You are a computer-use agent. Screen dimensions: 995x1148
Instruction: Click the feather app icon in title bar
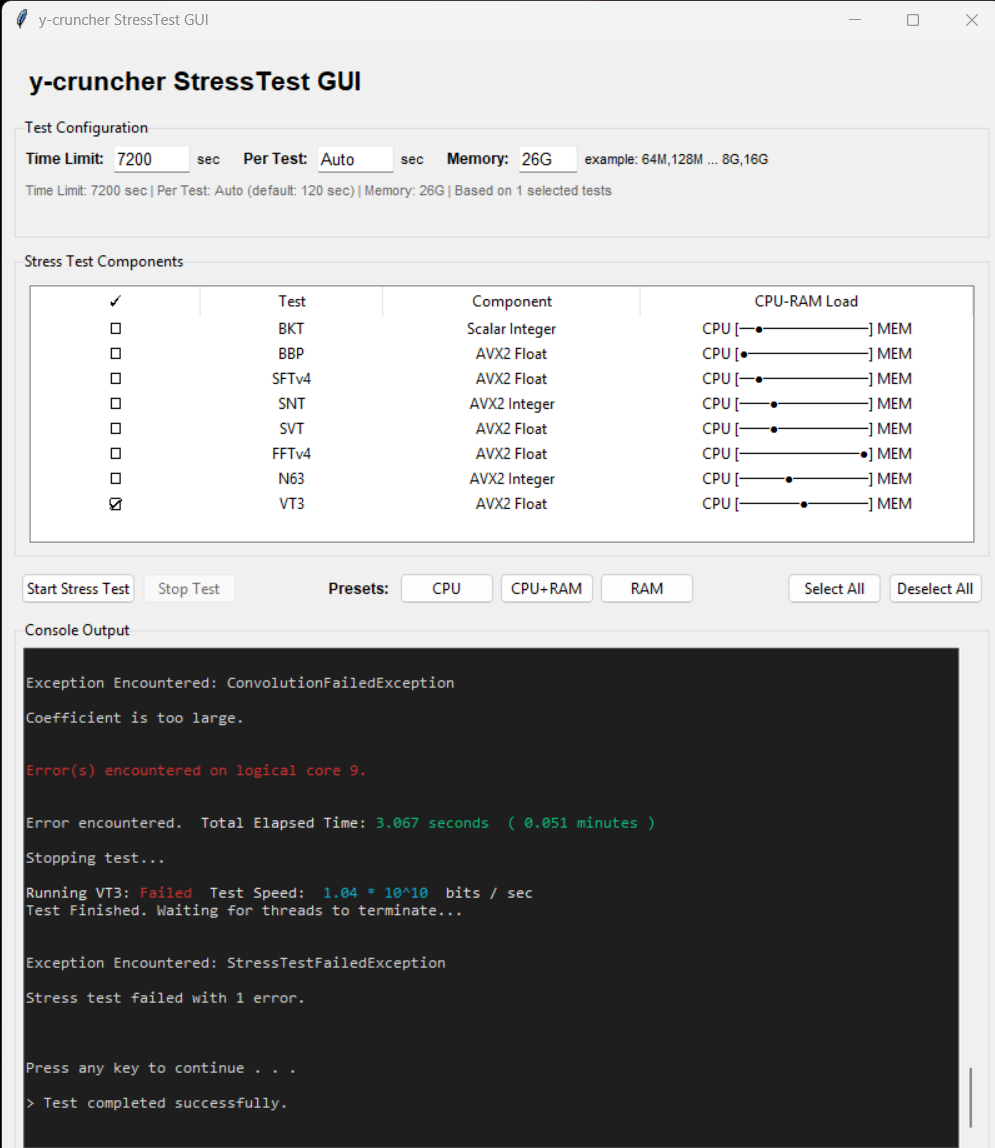(x=22, y=19)
